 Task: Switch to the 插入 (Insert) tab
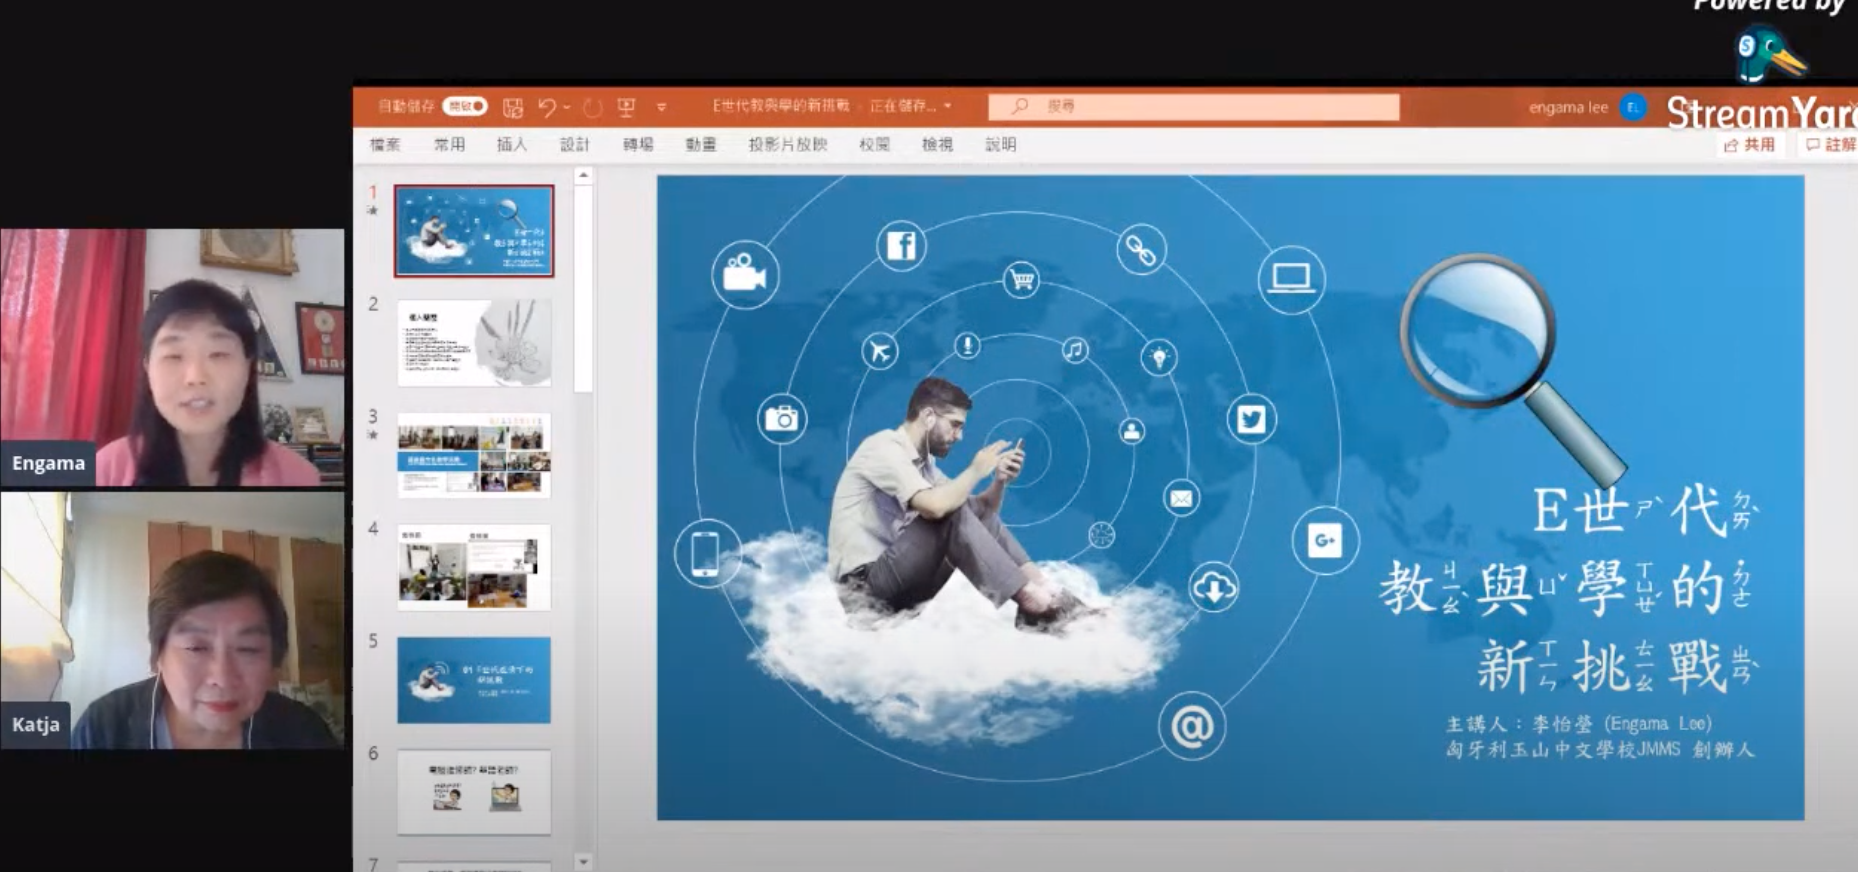click(x=512, y=145)
